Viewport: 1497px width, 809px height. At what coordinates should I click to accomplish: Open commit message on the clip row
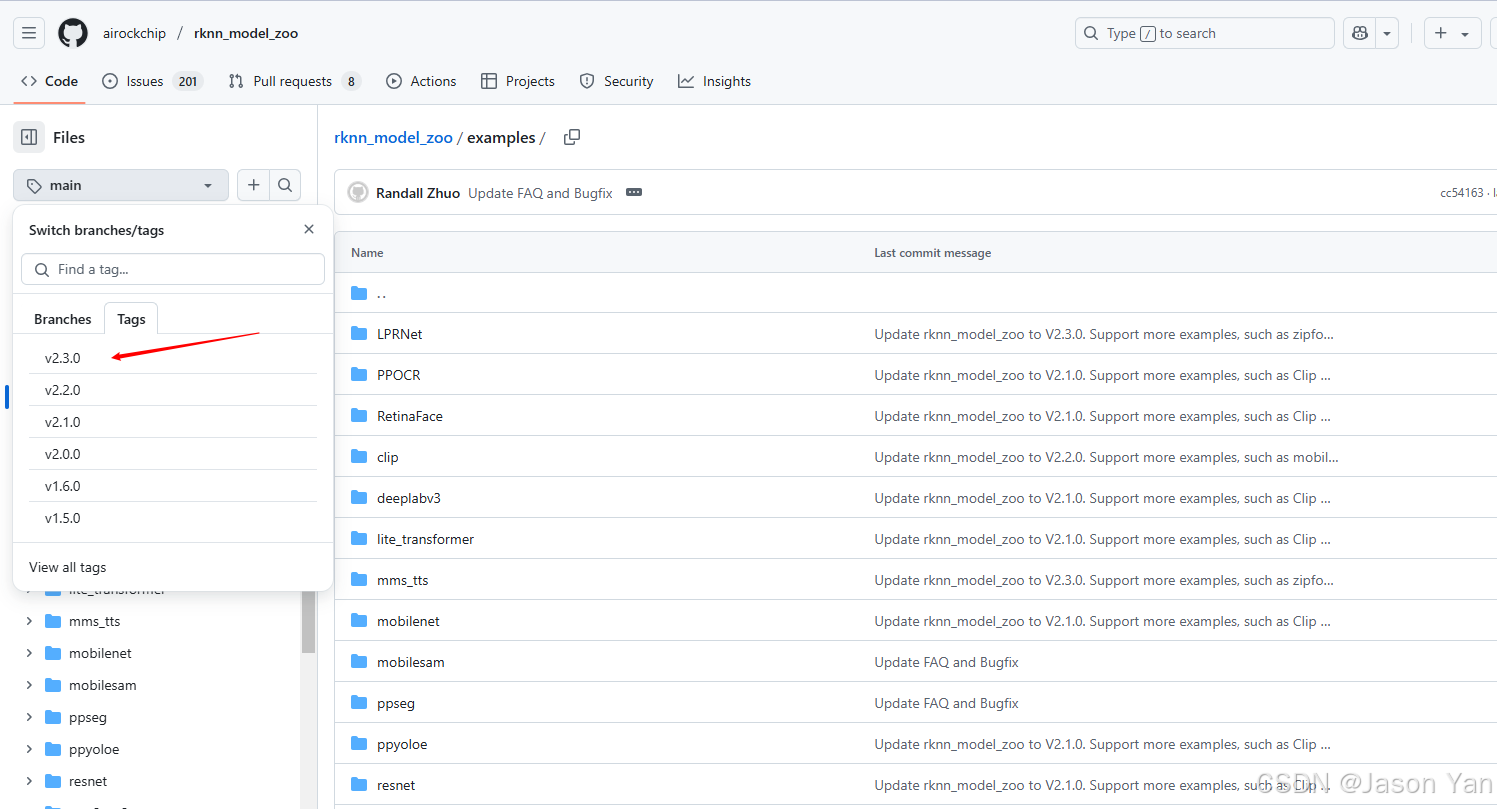point(1106,457)
